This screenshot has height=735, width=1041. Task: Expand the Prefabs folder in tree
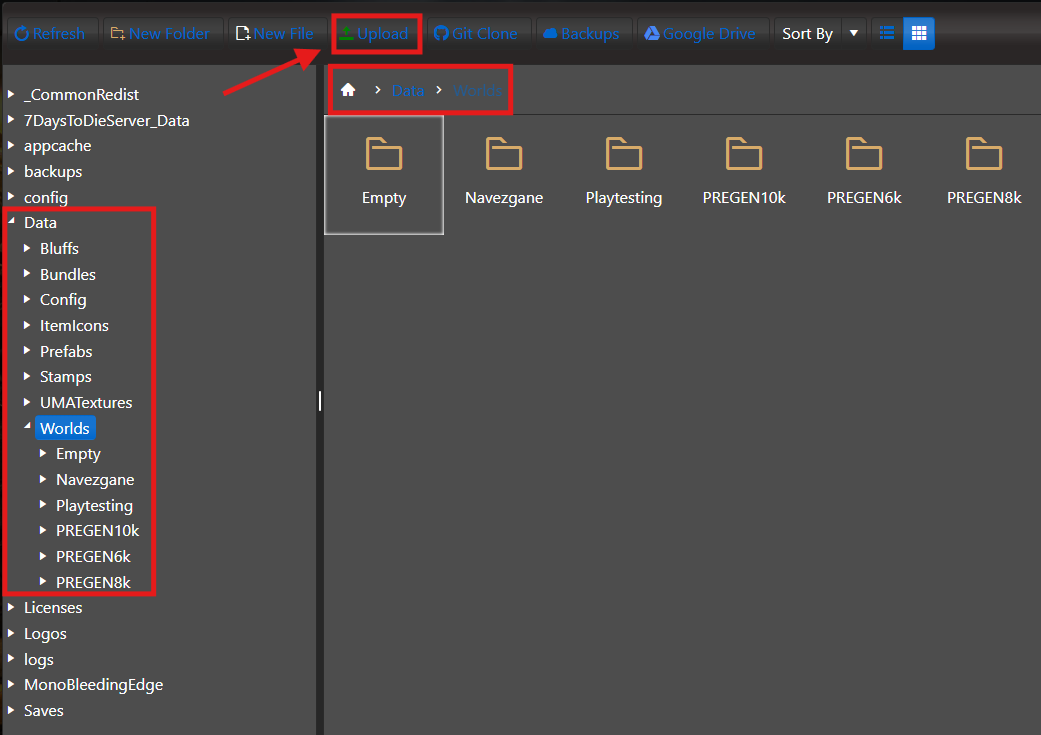(x=27, y=350)
